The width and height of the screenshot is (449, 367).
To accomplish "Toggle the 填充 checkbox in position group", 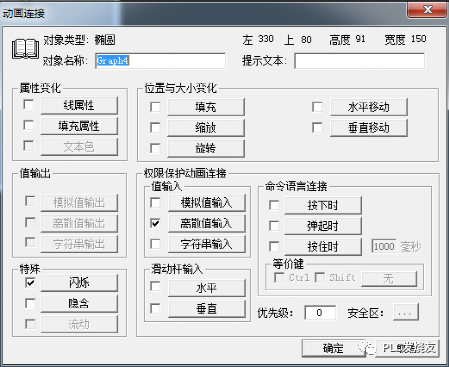I will (x=155, y=107).
